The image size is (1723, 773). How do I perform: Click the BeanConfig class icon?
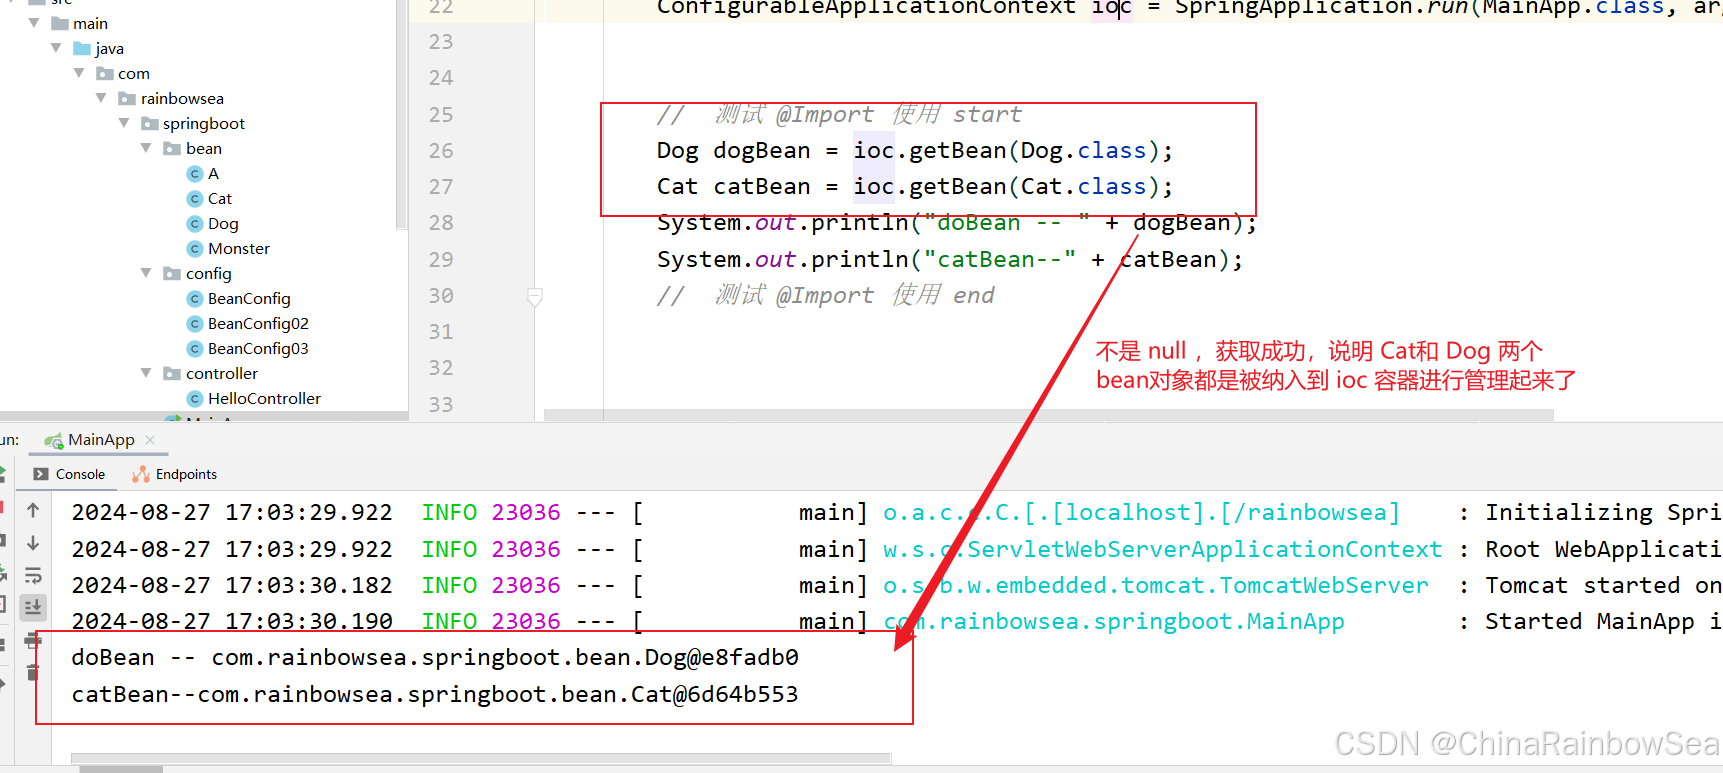[x=196, y=299]
